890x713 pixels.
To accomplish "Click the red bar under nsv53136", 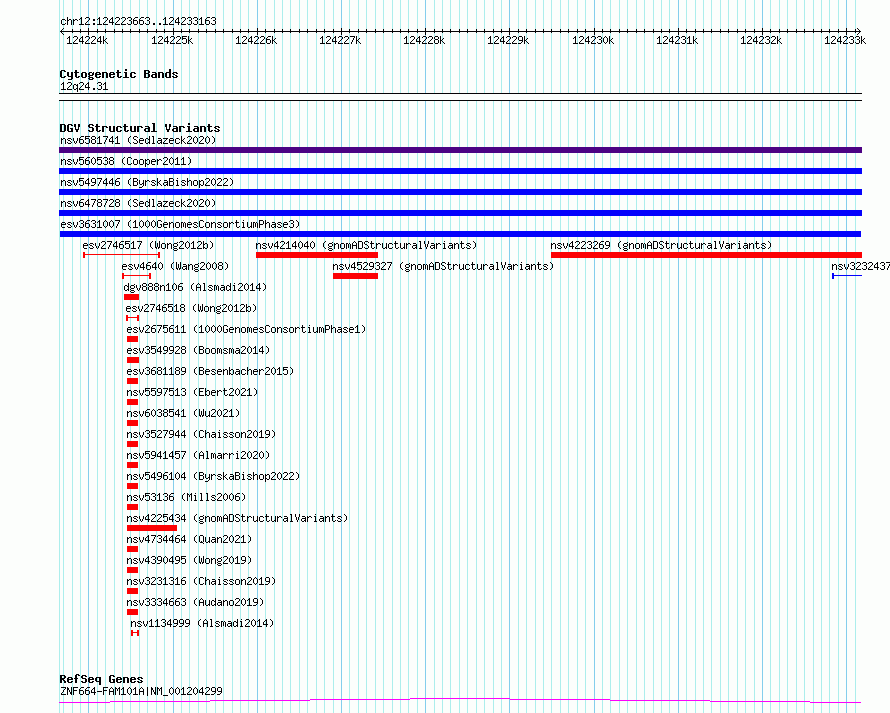I will point(132,507).
